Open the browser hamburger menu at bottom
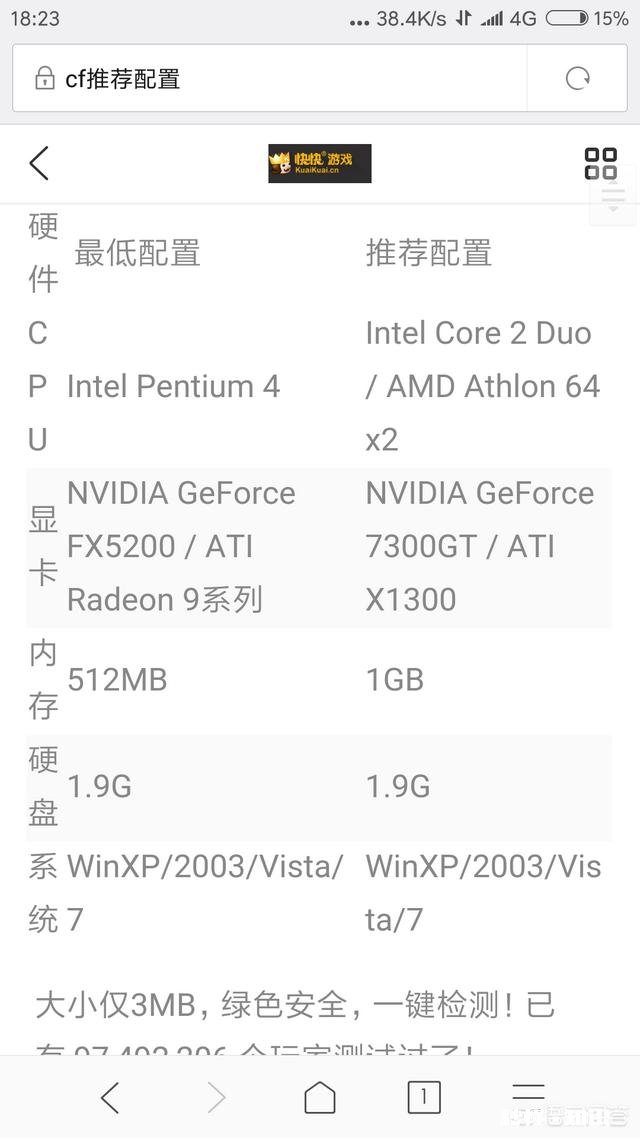Viewport: 640px width, 1138px height. [527, 1095]
